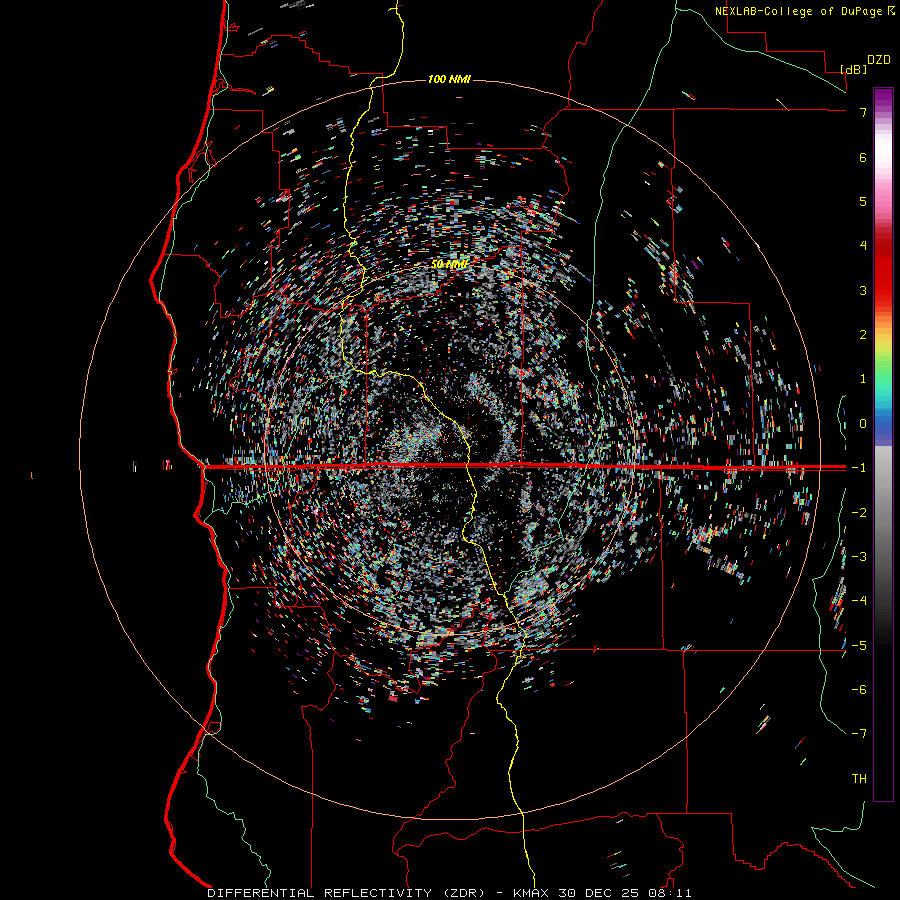
Task: Click the color scale value -2
Action: coord(859,513)
